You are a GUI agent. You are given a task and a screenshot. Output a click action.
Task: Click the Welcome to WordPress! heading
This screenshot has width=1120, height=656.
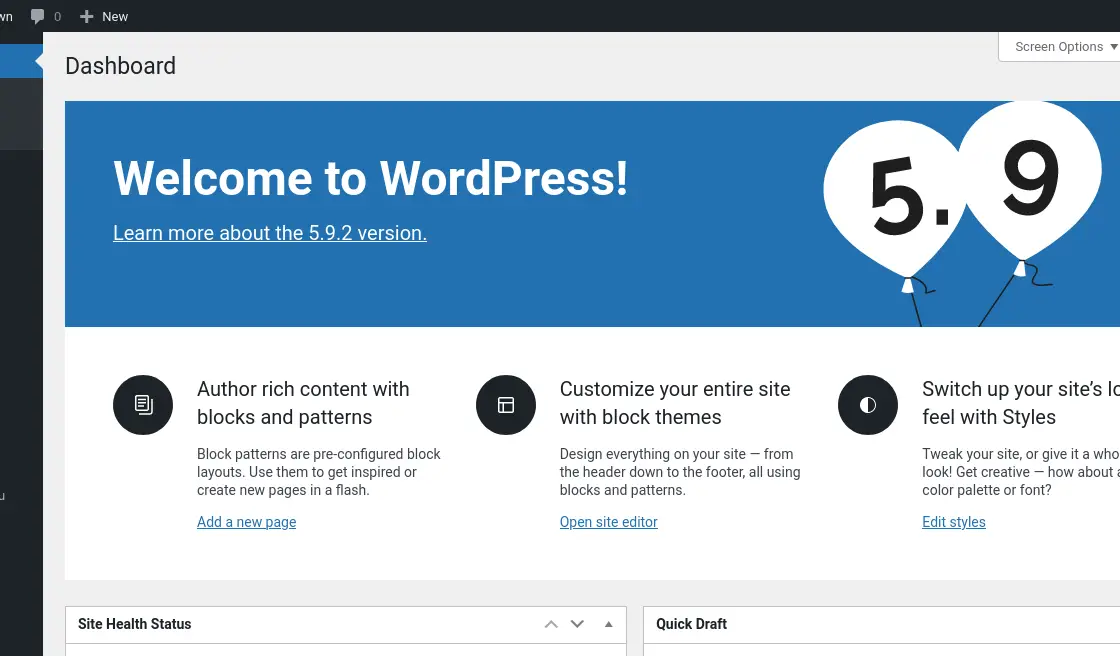pos(371,178)
